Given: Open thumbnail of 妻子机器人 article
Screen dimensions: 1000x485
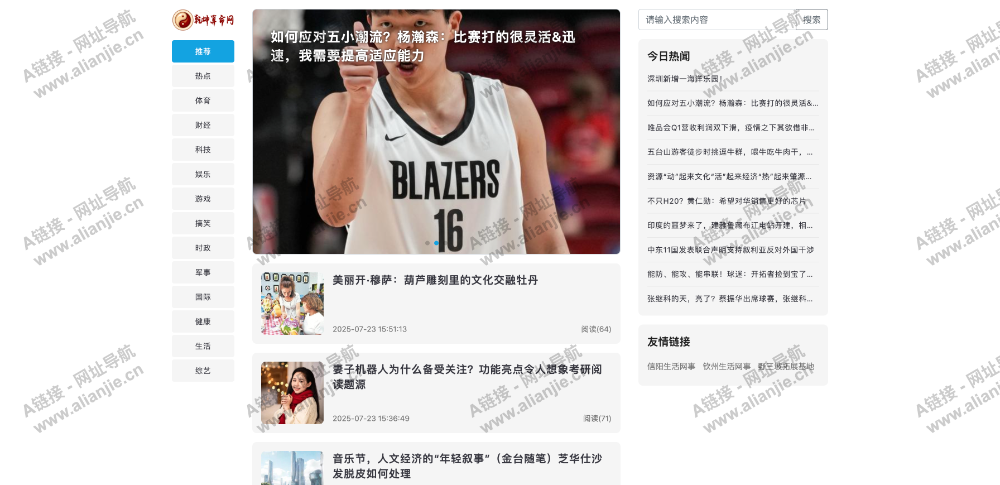Looking at the screenshot, I should tap(292, 393).
